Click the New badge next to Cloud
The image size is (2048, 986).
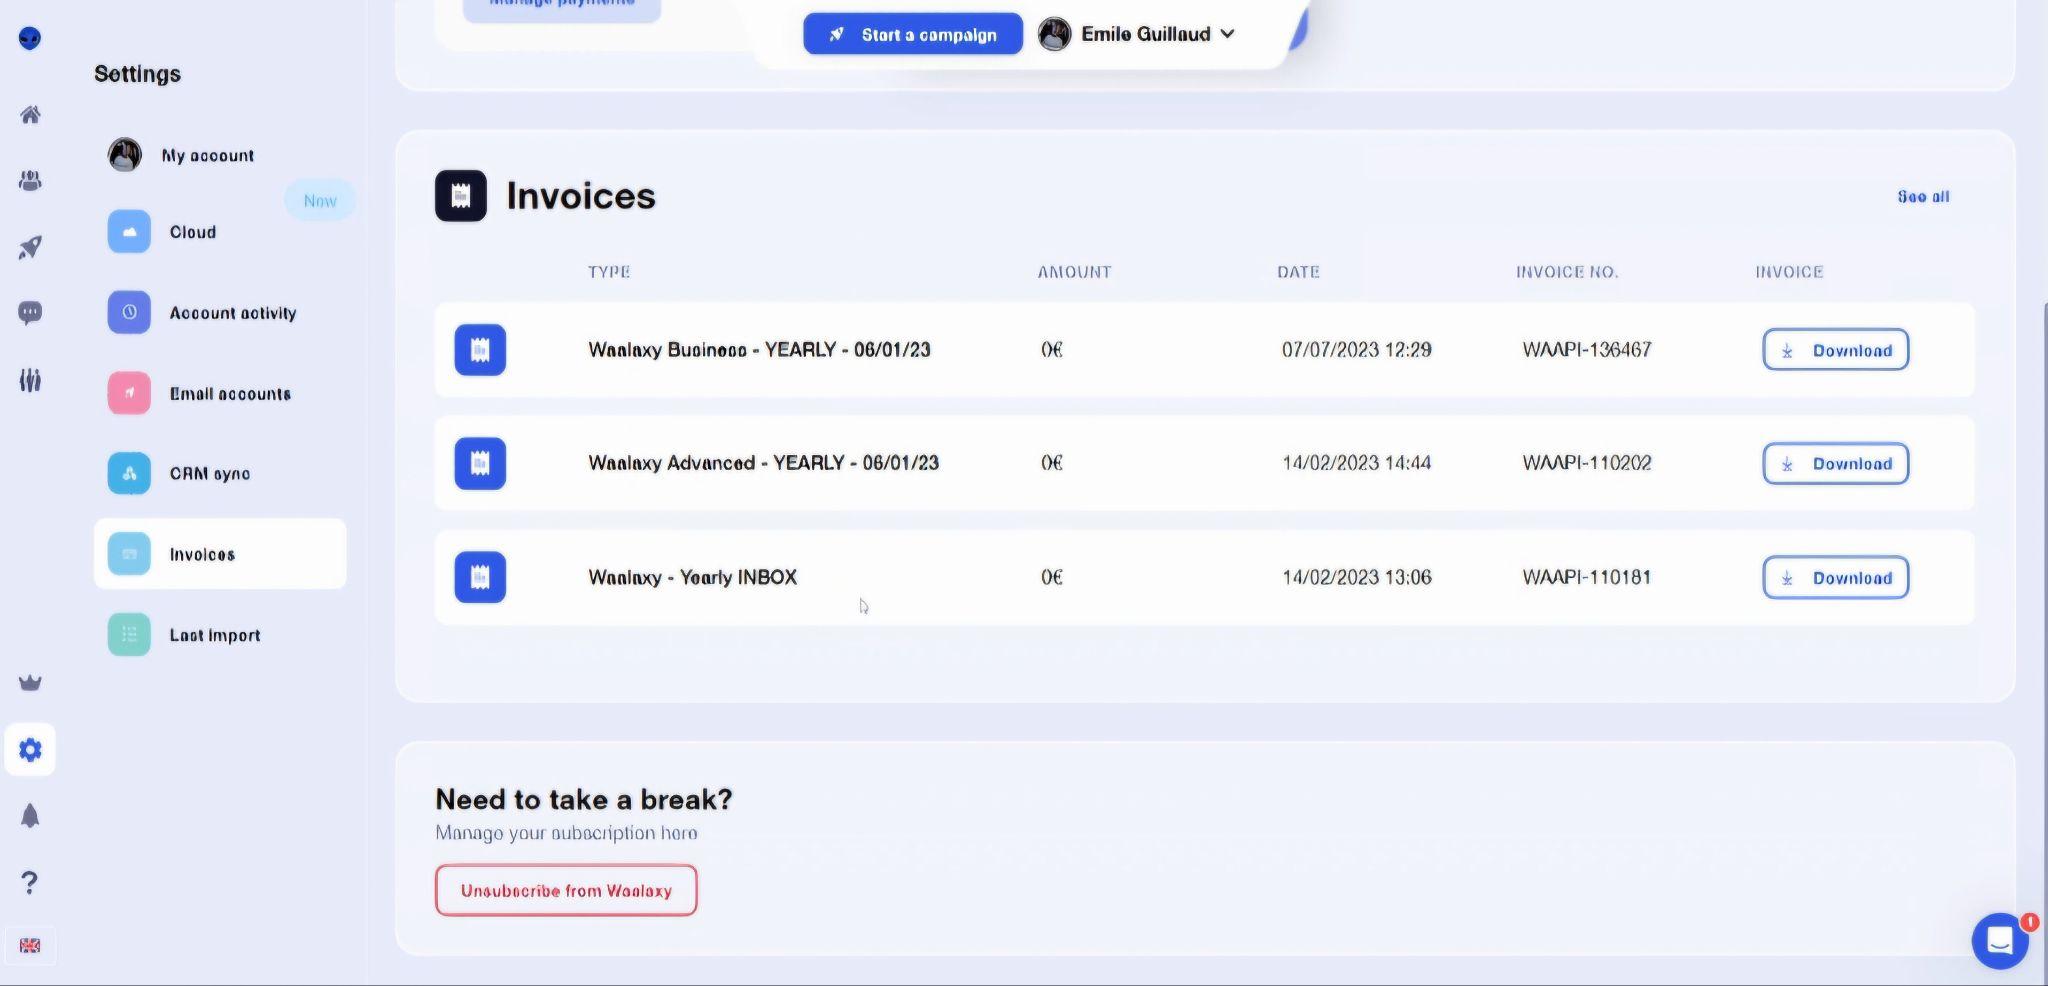point(320,201)
